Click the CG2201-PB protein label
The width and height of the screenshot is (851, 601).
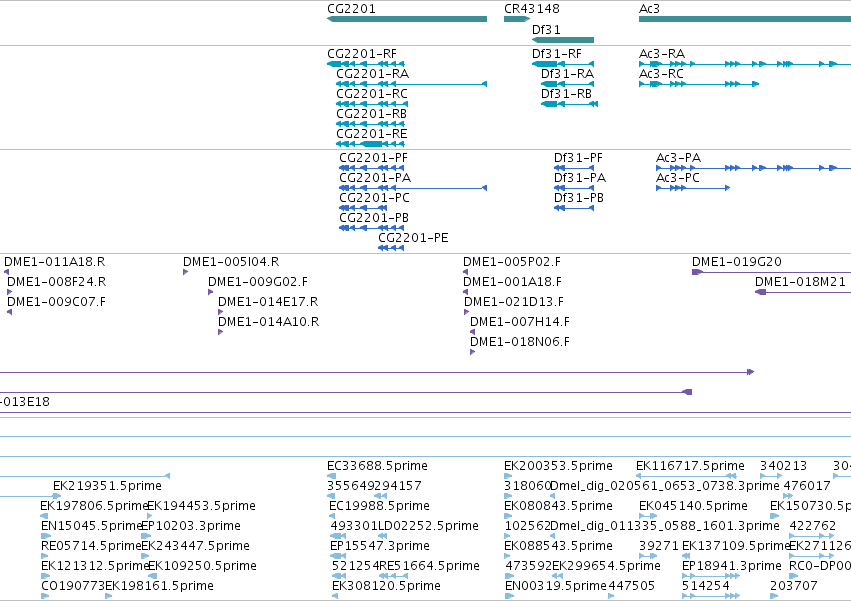point(374,218)
